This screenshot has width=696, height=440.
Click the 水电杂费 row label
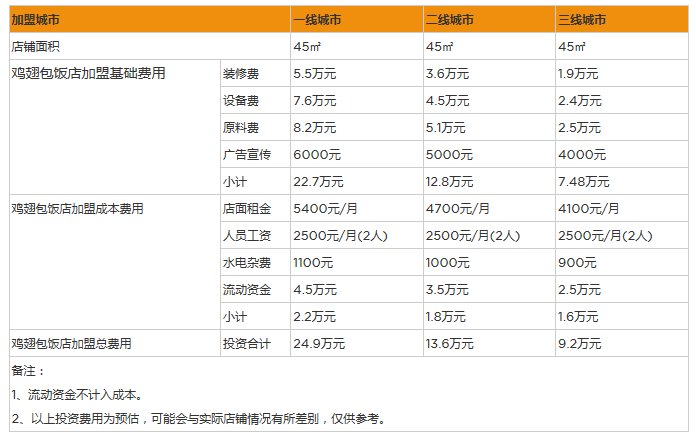pyautogui.click(x=246, y=263)
